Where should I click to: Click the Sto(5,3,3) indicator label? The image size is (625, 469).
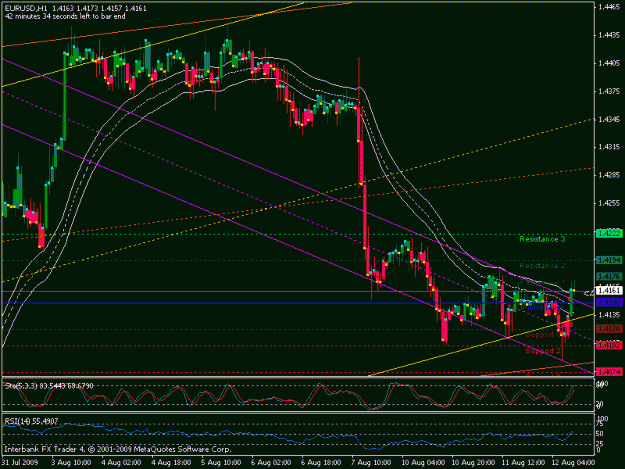(x=49, y=386)
